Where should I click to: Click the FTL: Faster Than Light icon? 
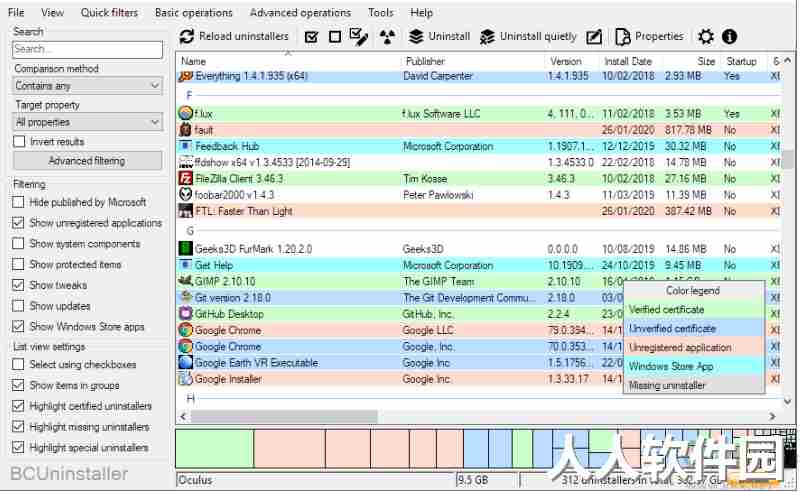tap(186, 211)
